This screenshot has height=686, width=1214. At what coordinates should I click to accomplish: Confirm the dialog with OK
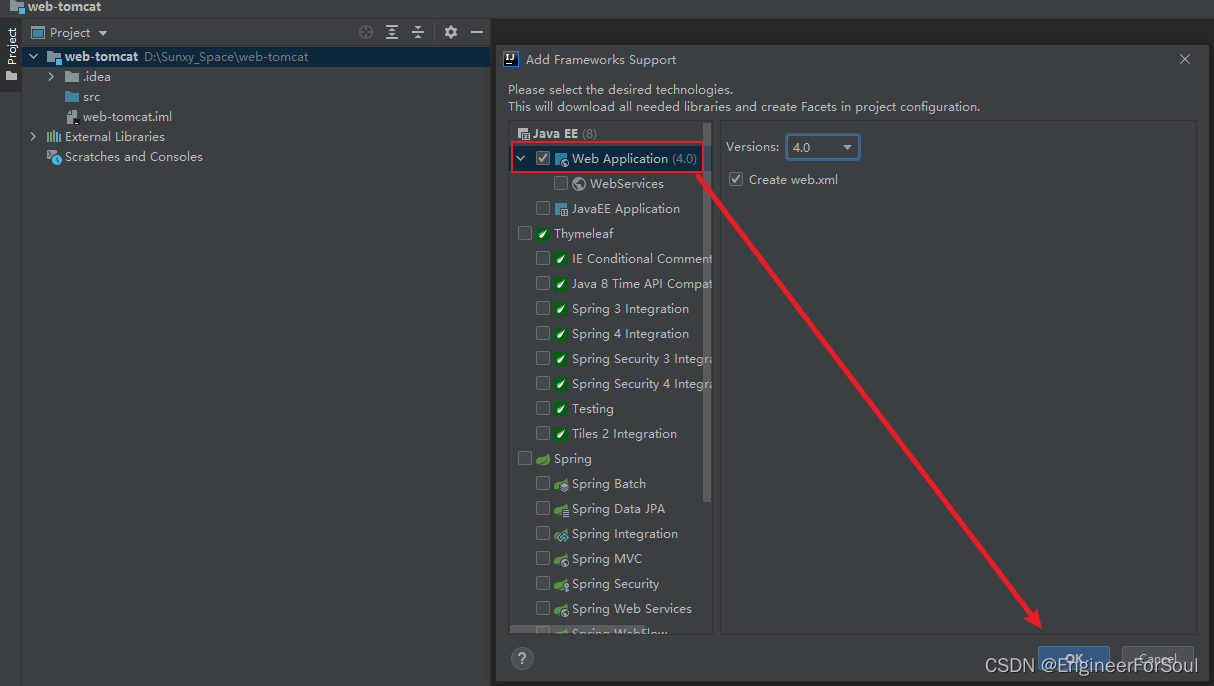1074,659
